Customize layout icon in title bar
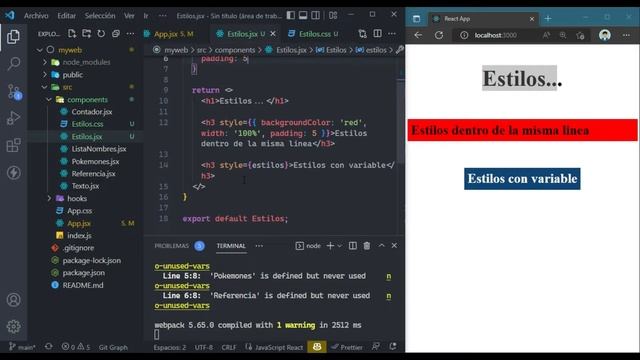 (x=333, y=16)
